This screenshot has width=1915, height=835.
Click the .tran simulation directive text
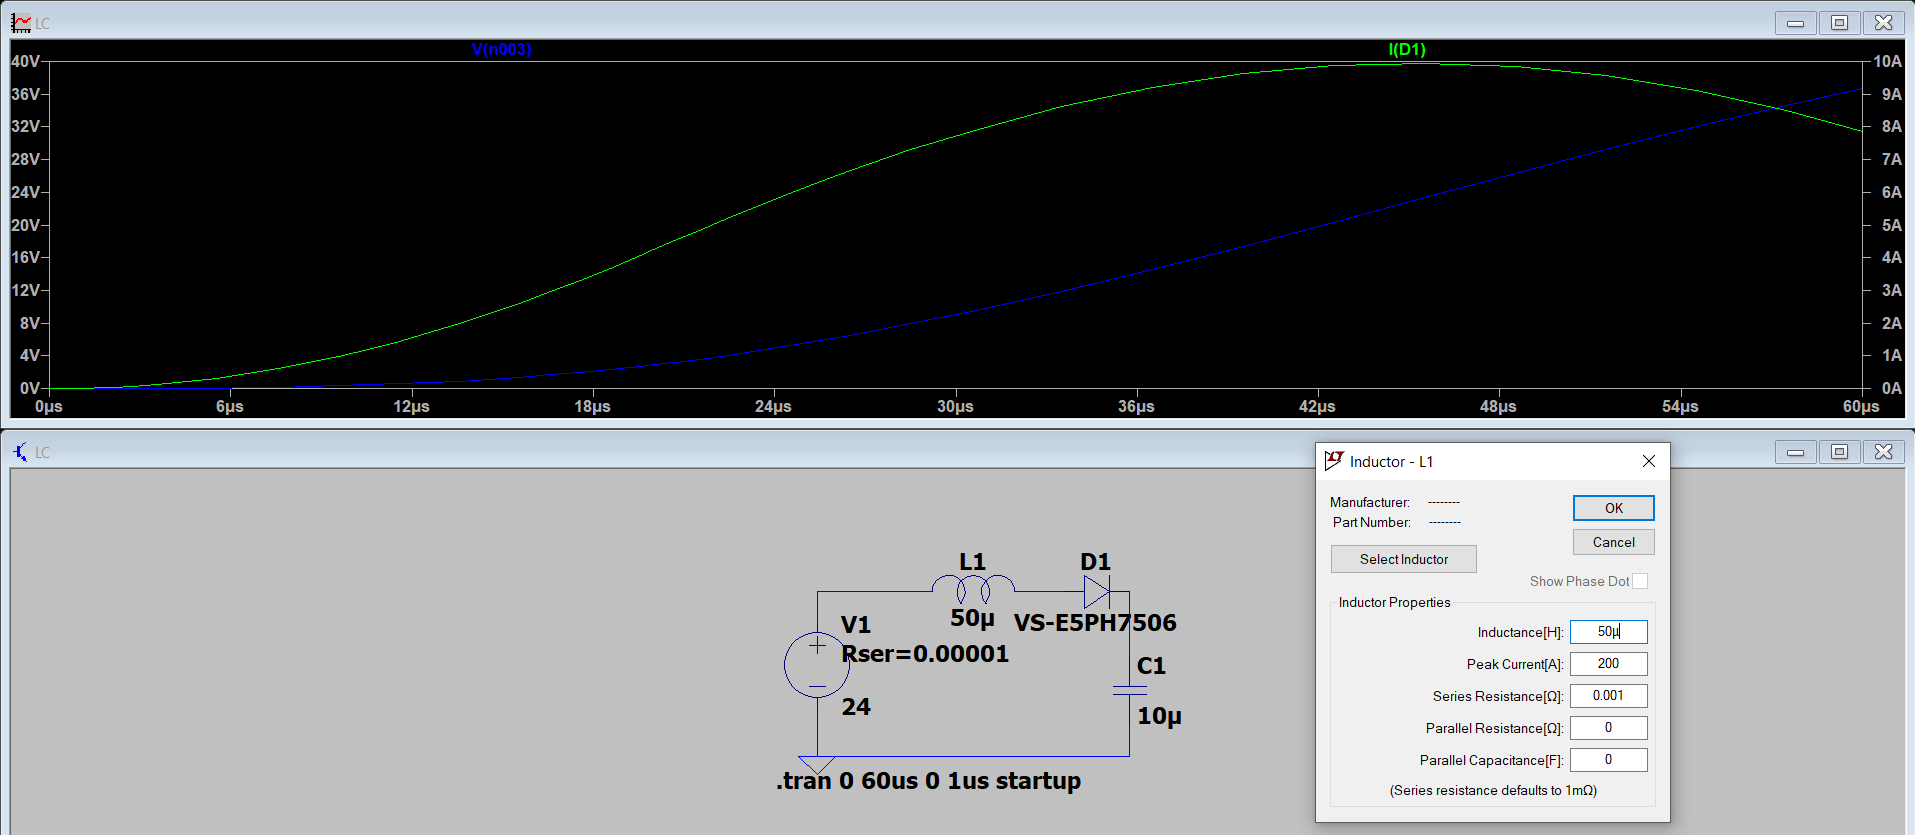928,781
